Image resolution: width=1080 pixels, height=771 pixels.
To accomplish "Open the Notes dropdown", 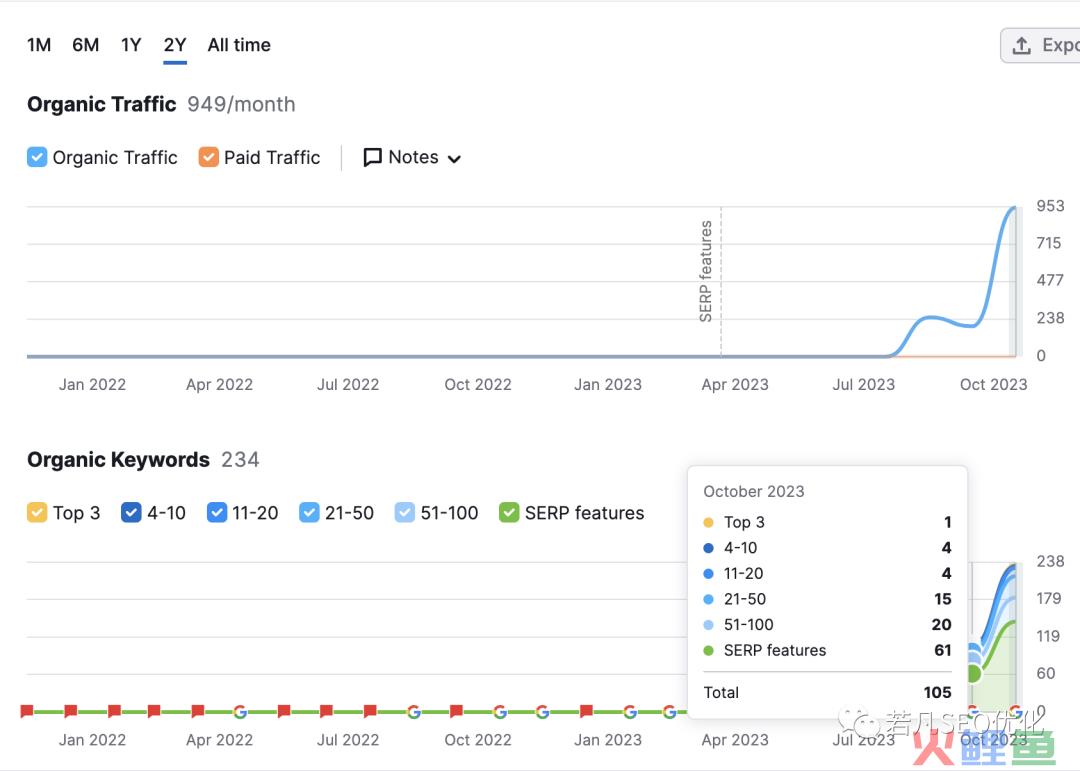I will point(412,157).
